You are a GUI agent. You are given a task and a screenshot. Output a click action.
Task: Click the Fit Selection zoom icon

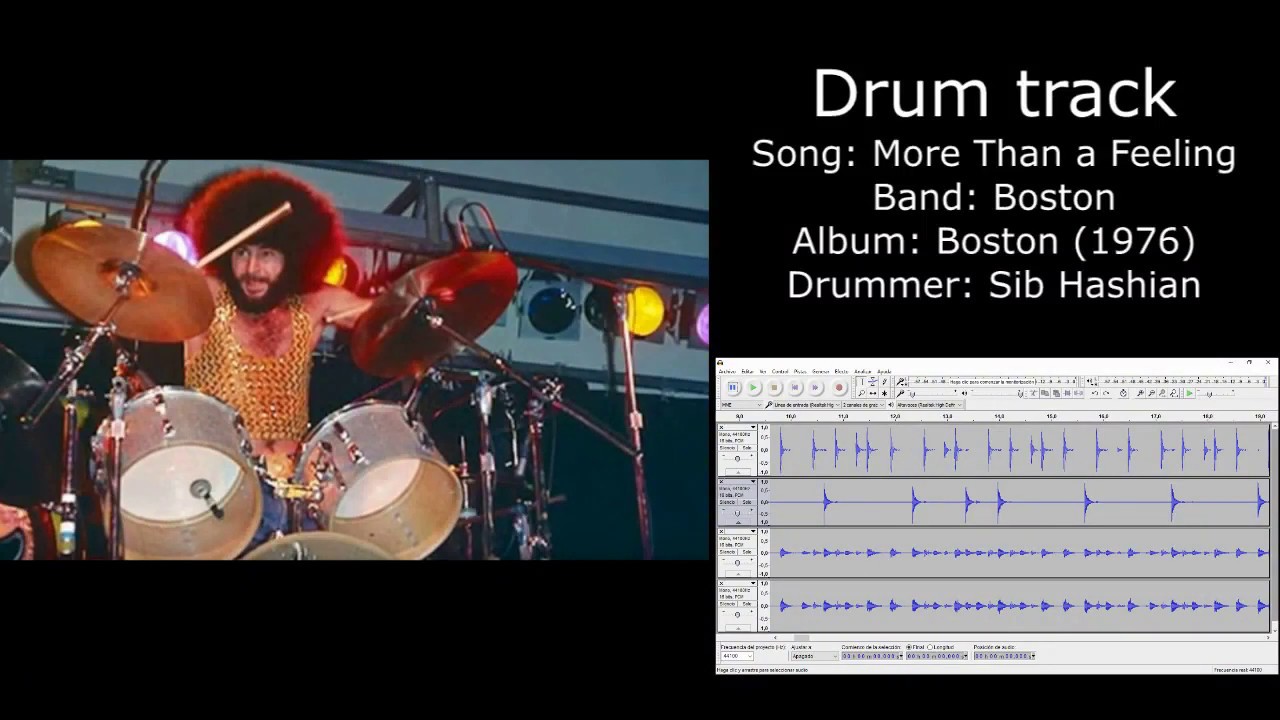click(1163, 393)
